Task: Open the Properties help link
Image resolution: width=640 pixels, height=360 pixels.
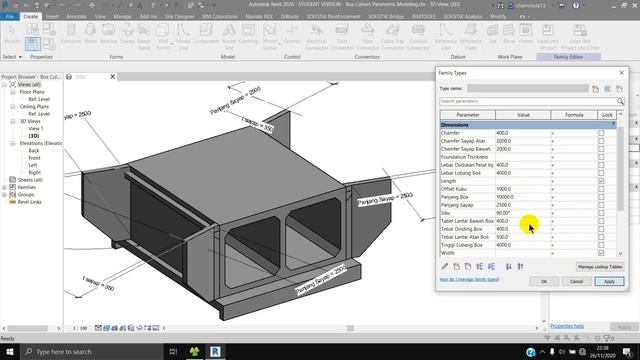Action: pyautogui.click(x=567, y=326)
